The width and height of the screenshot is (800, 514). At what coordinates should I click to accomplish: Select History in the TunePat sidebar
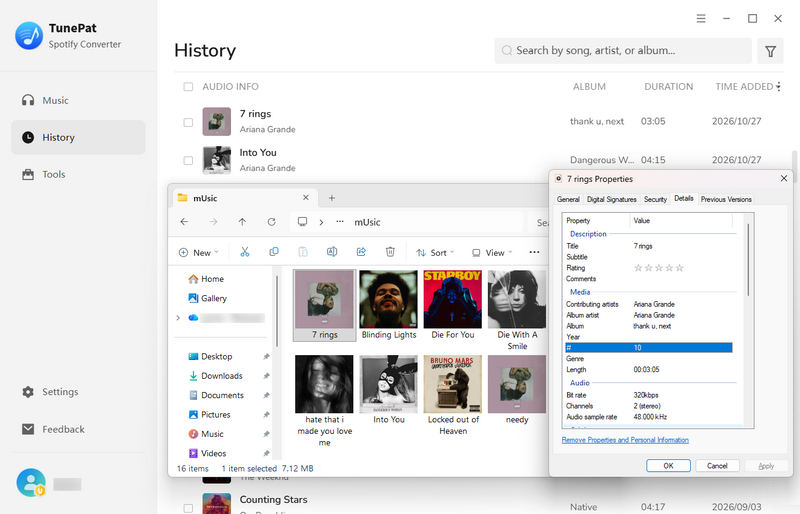click(x=78, y=137)
